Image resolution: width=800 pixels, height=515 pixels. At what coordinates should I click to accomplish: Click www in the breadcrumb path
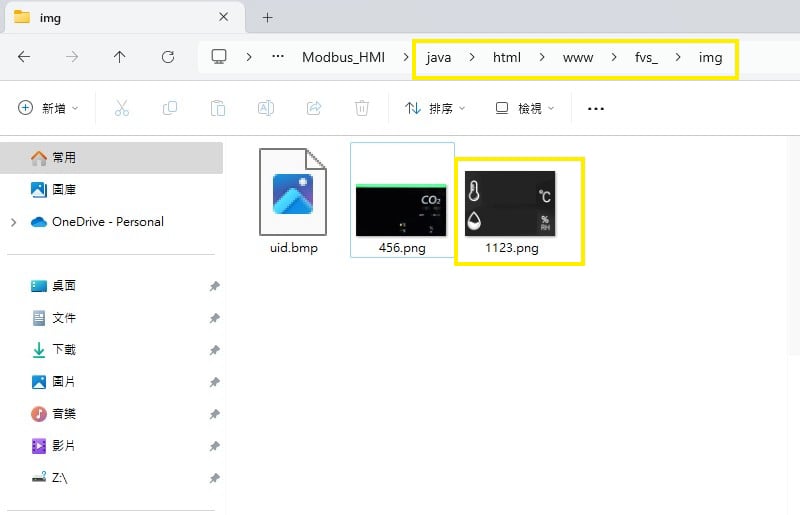tap(578, 57)
